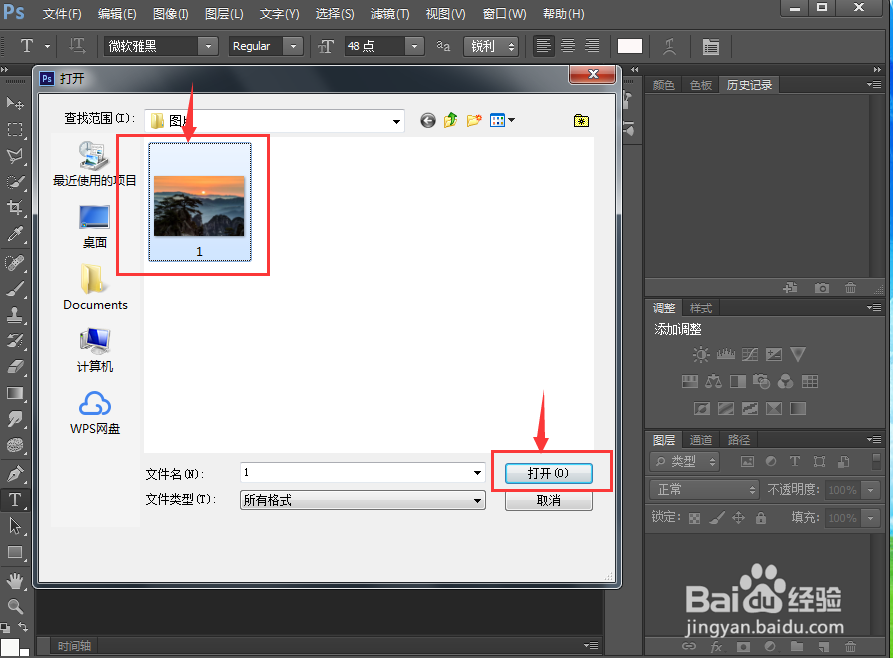This screenshot has height=658, width=893.
Task: Click foreground color swatch
Action: click(9, 647)
